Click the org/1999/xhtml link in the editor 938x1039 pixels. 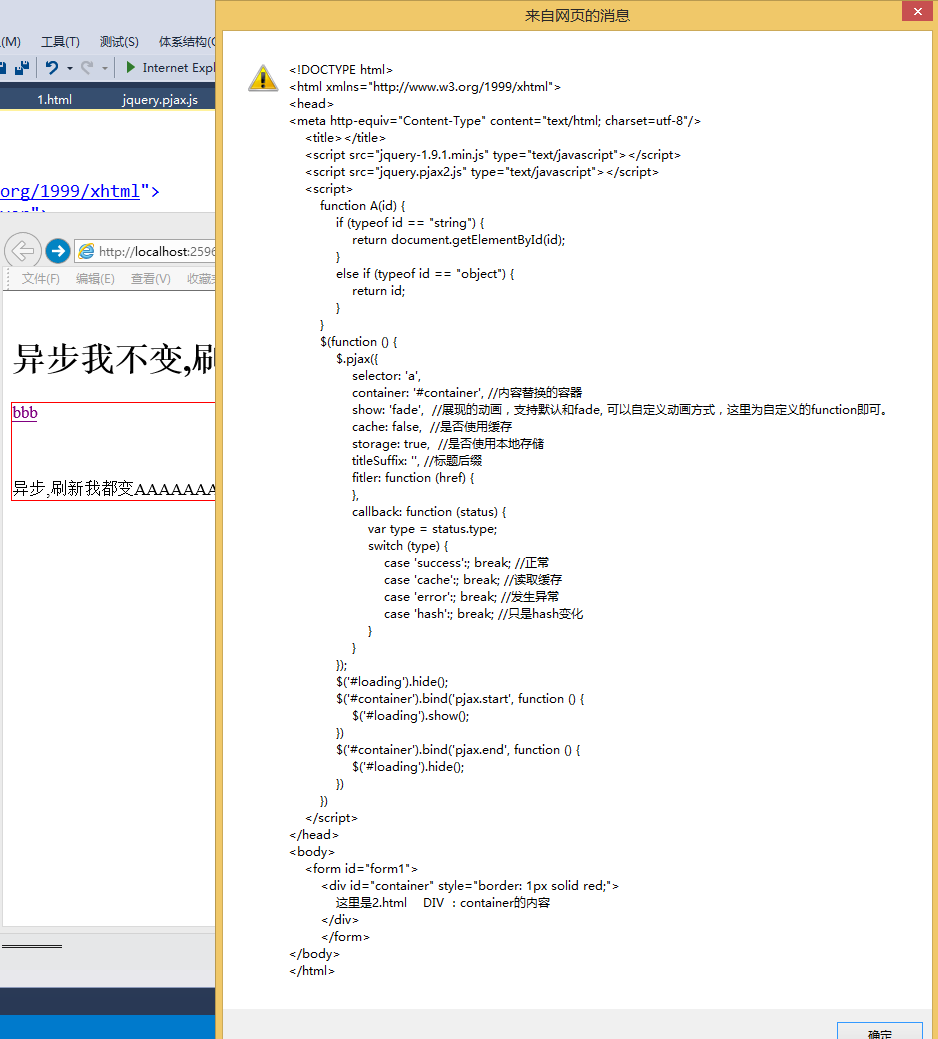(x=70, y=191)
